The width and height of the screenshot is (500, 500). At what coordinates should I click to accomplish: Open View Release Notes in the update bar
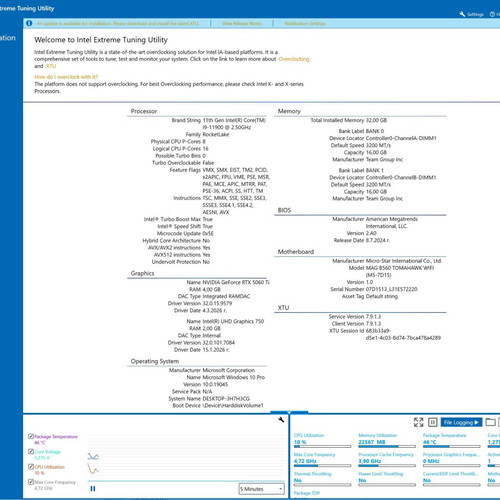(x=242, y=23)
